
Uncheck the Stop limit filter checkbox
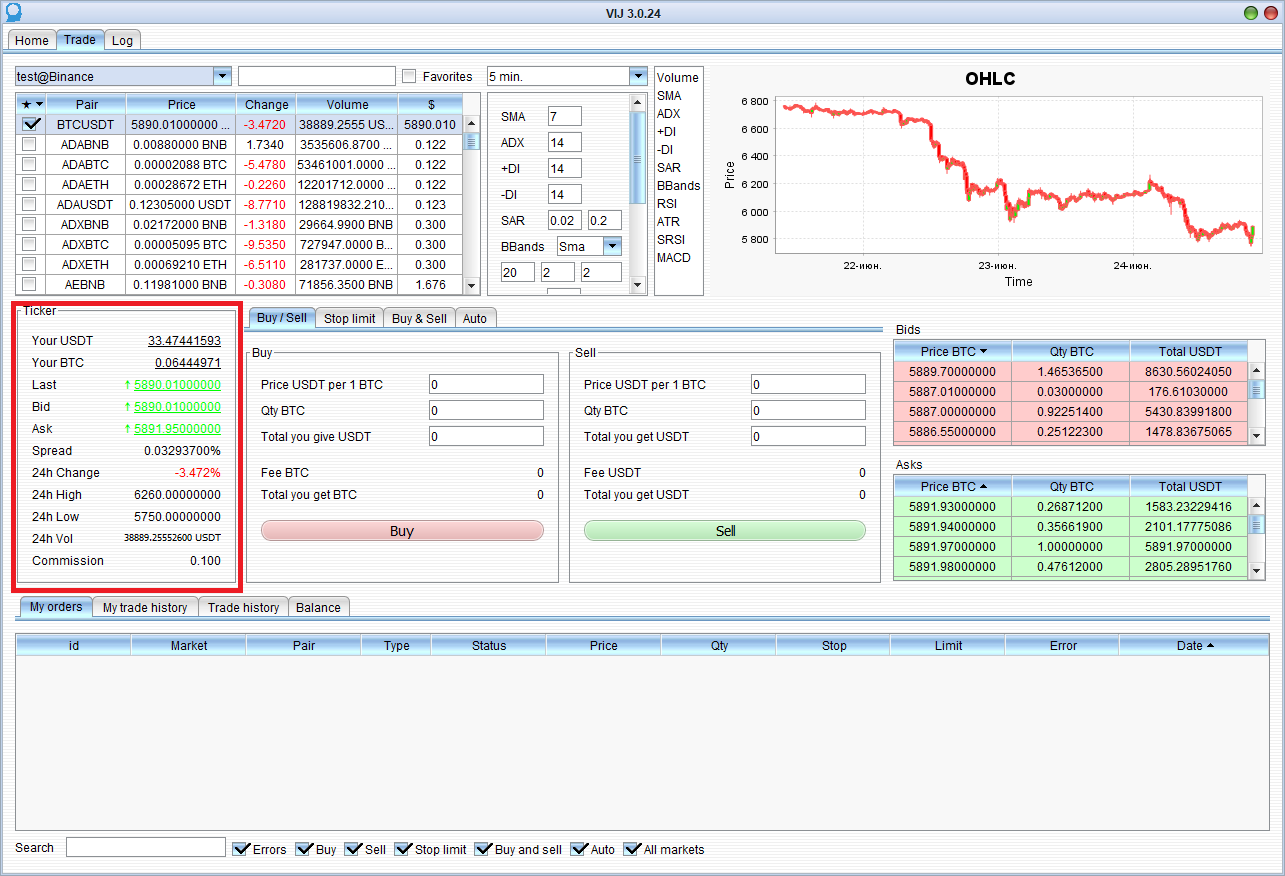404,849
